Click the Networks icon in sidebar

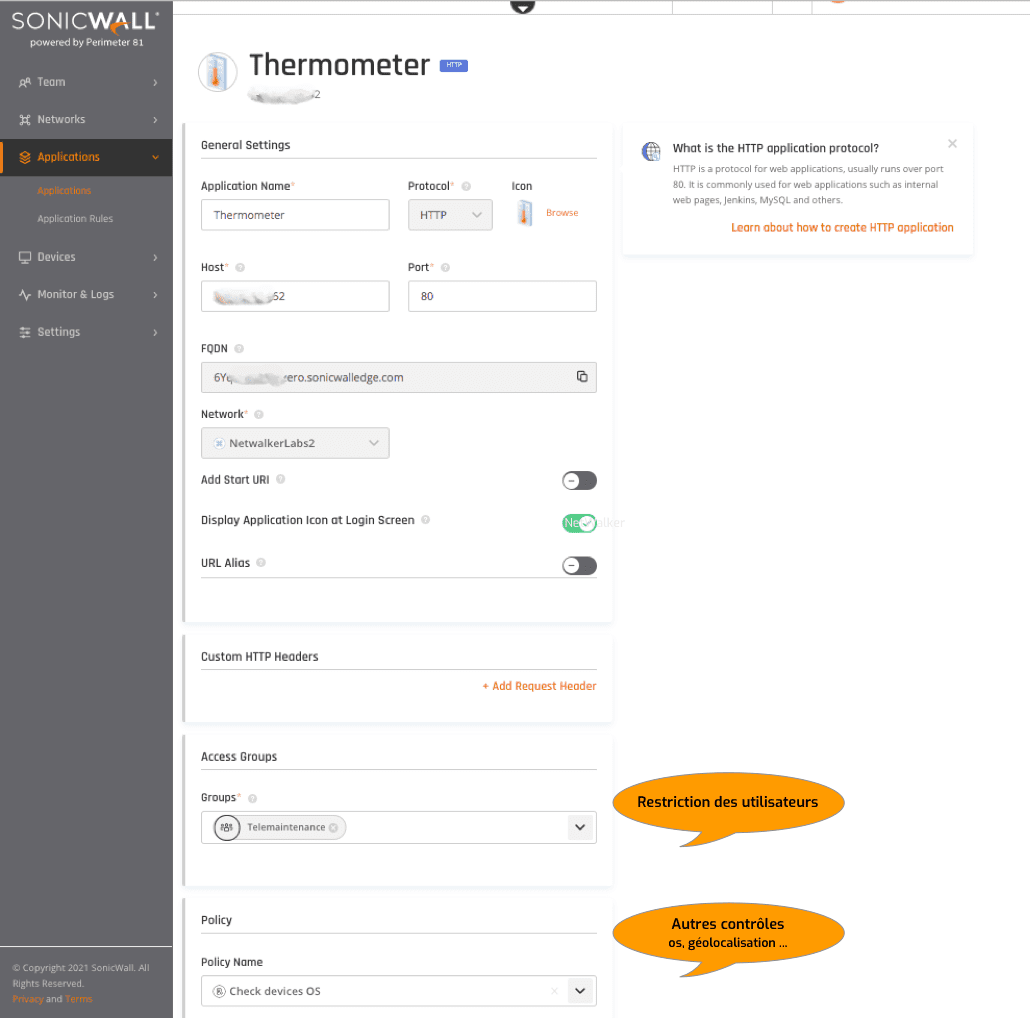25,120
